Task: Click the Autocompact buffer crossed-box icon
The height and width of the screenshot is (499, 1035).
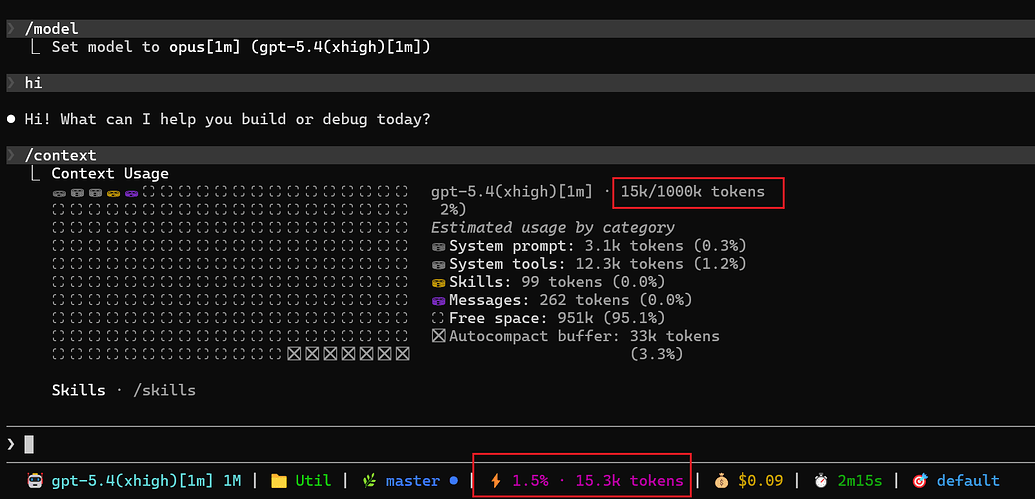Action: pos(438,336)
